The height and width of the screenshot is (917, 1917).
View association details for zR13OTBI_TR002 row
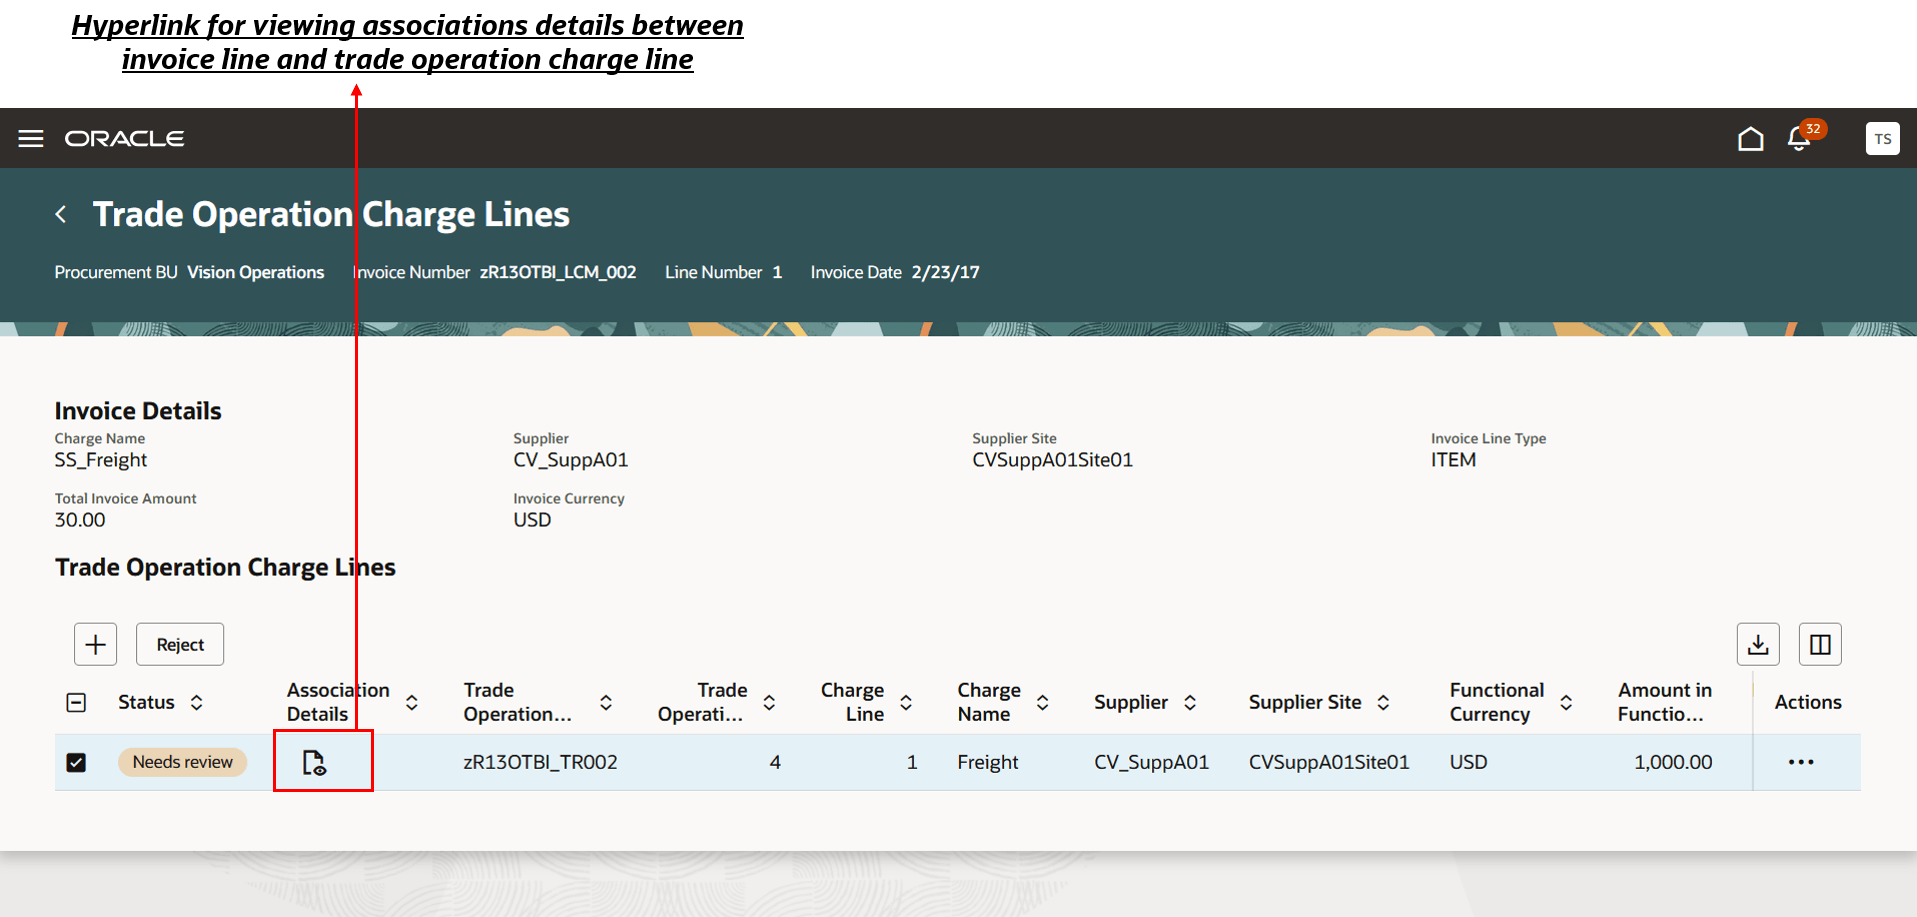click(314, 763)
